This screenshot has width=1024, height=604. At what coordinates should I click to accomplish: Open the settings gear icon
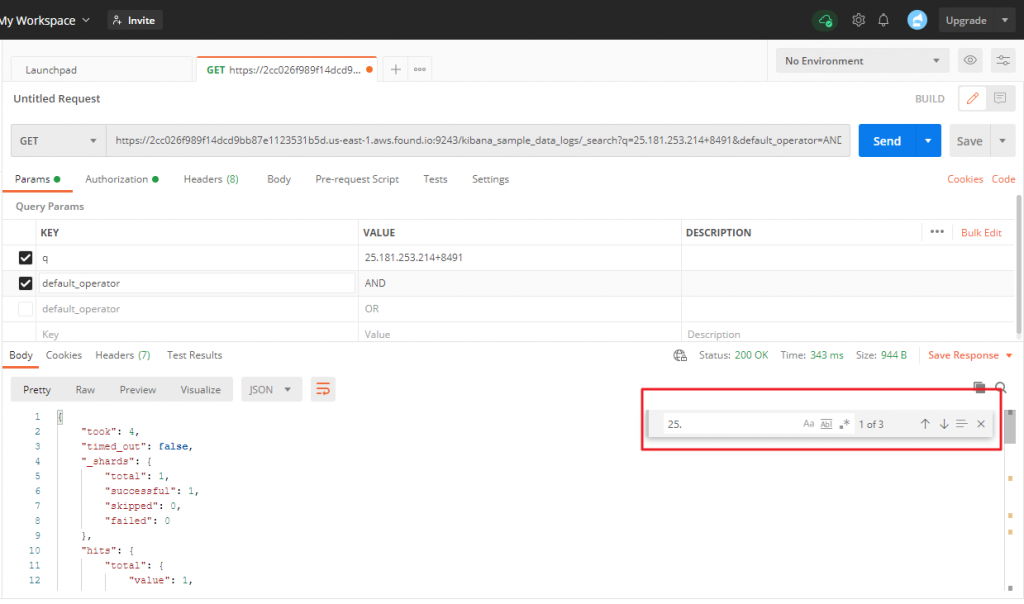[858, 20]
